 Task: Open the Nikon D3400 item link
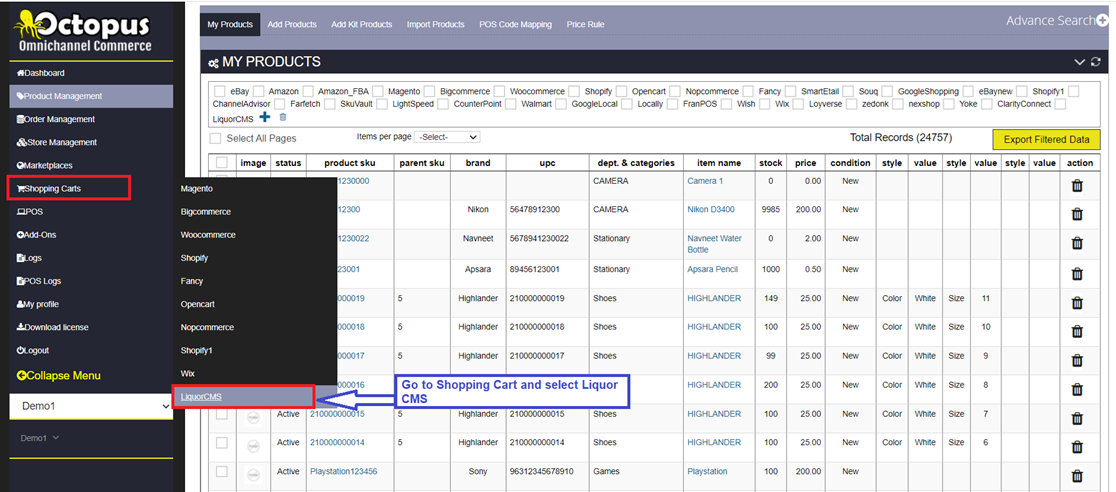(x=711, y=209)
